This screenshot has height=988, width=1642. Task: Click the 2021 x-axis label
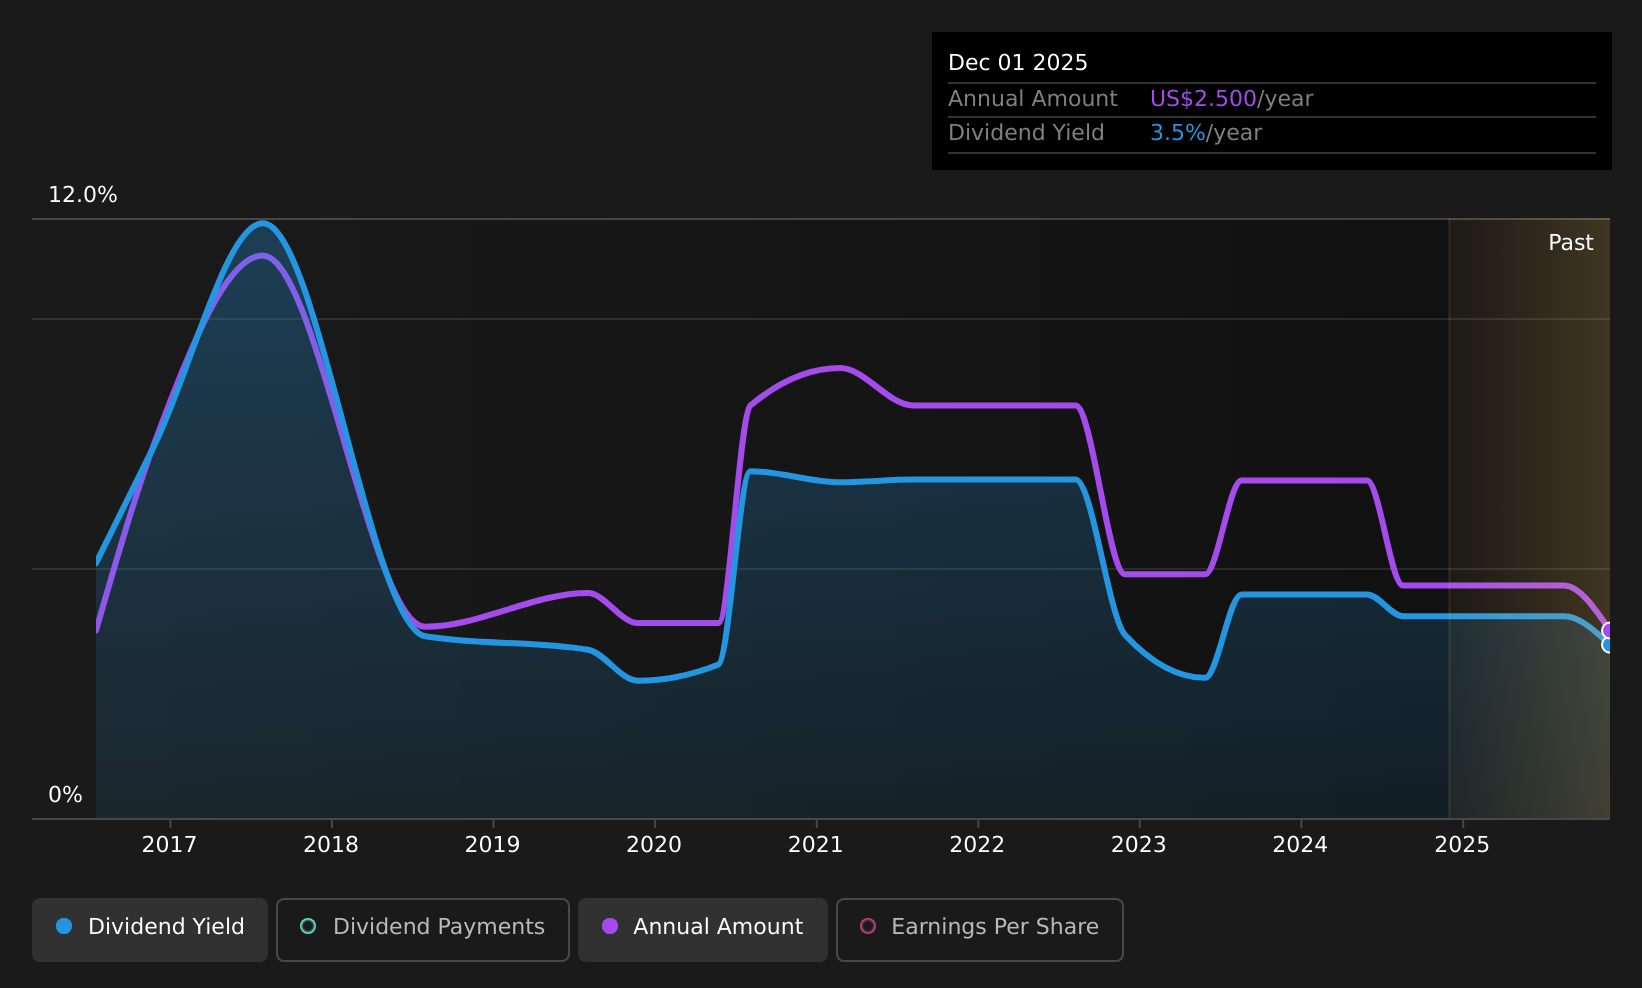816,845
